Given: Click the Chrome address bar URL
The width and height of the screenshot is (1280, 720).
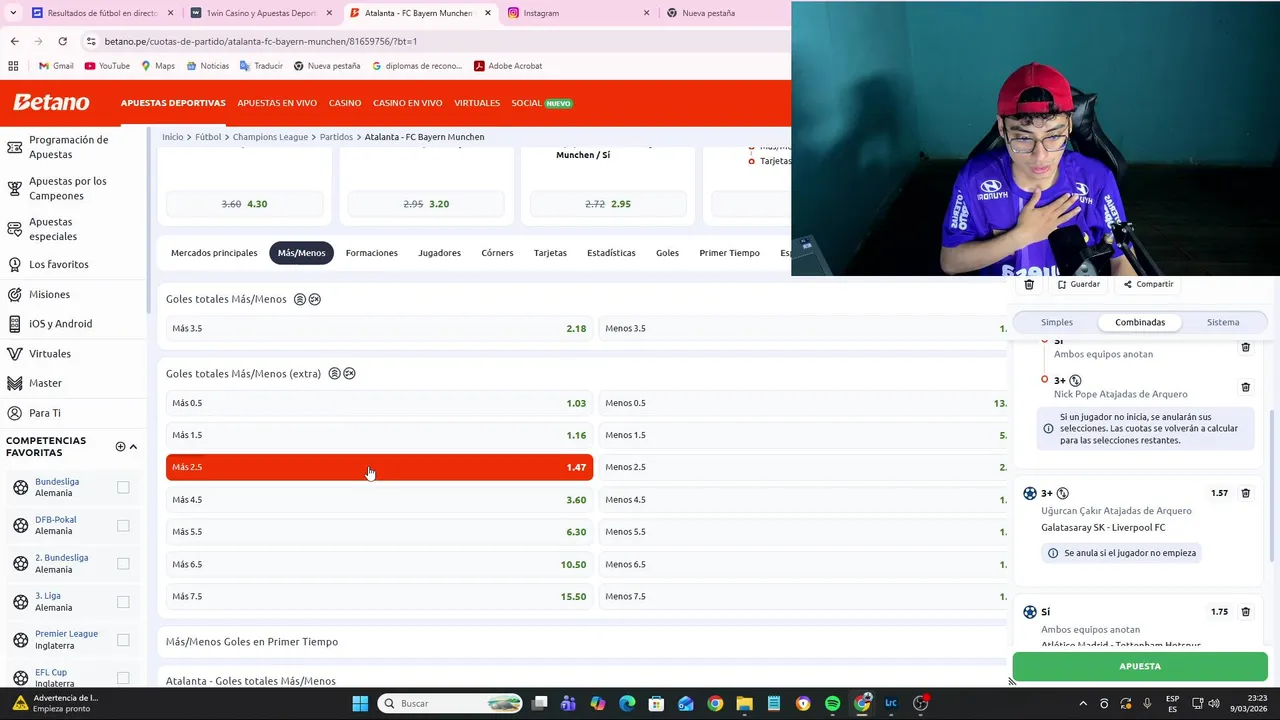Looking at the screenshot, I should click(260, 41).
